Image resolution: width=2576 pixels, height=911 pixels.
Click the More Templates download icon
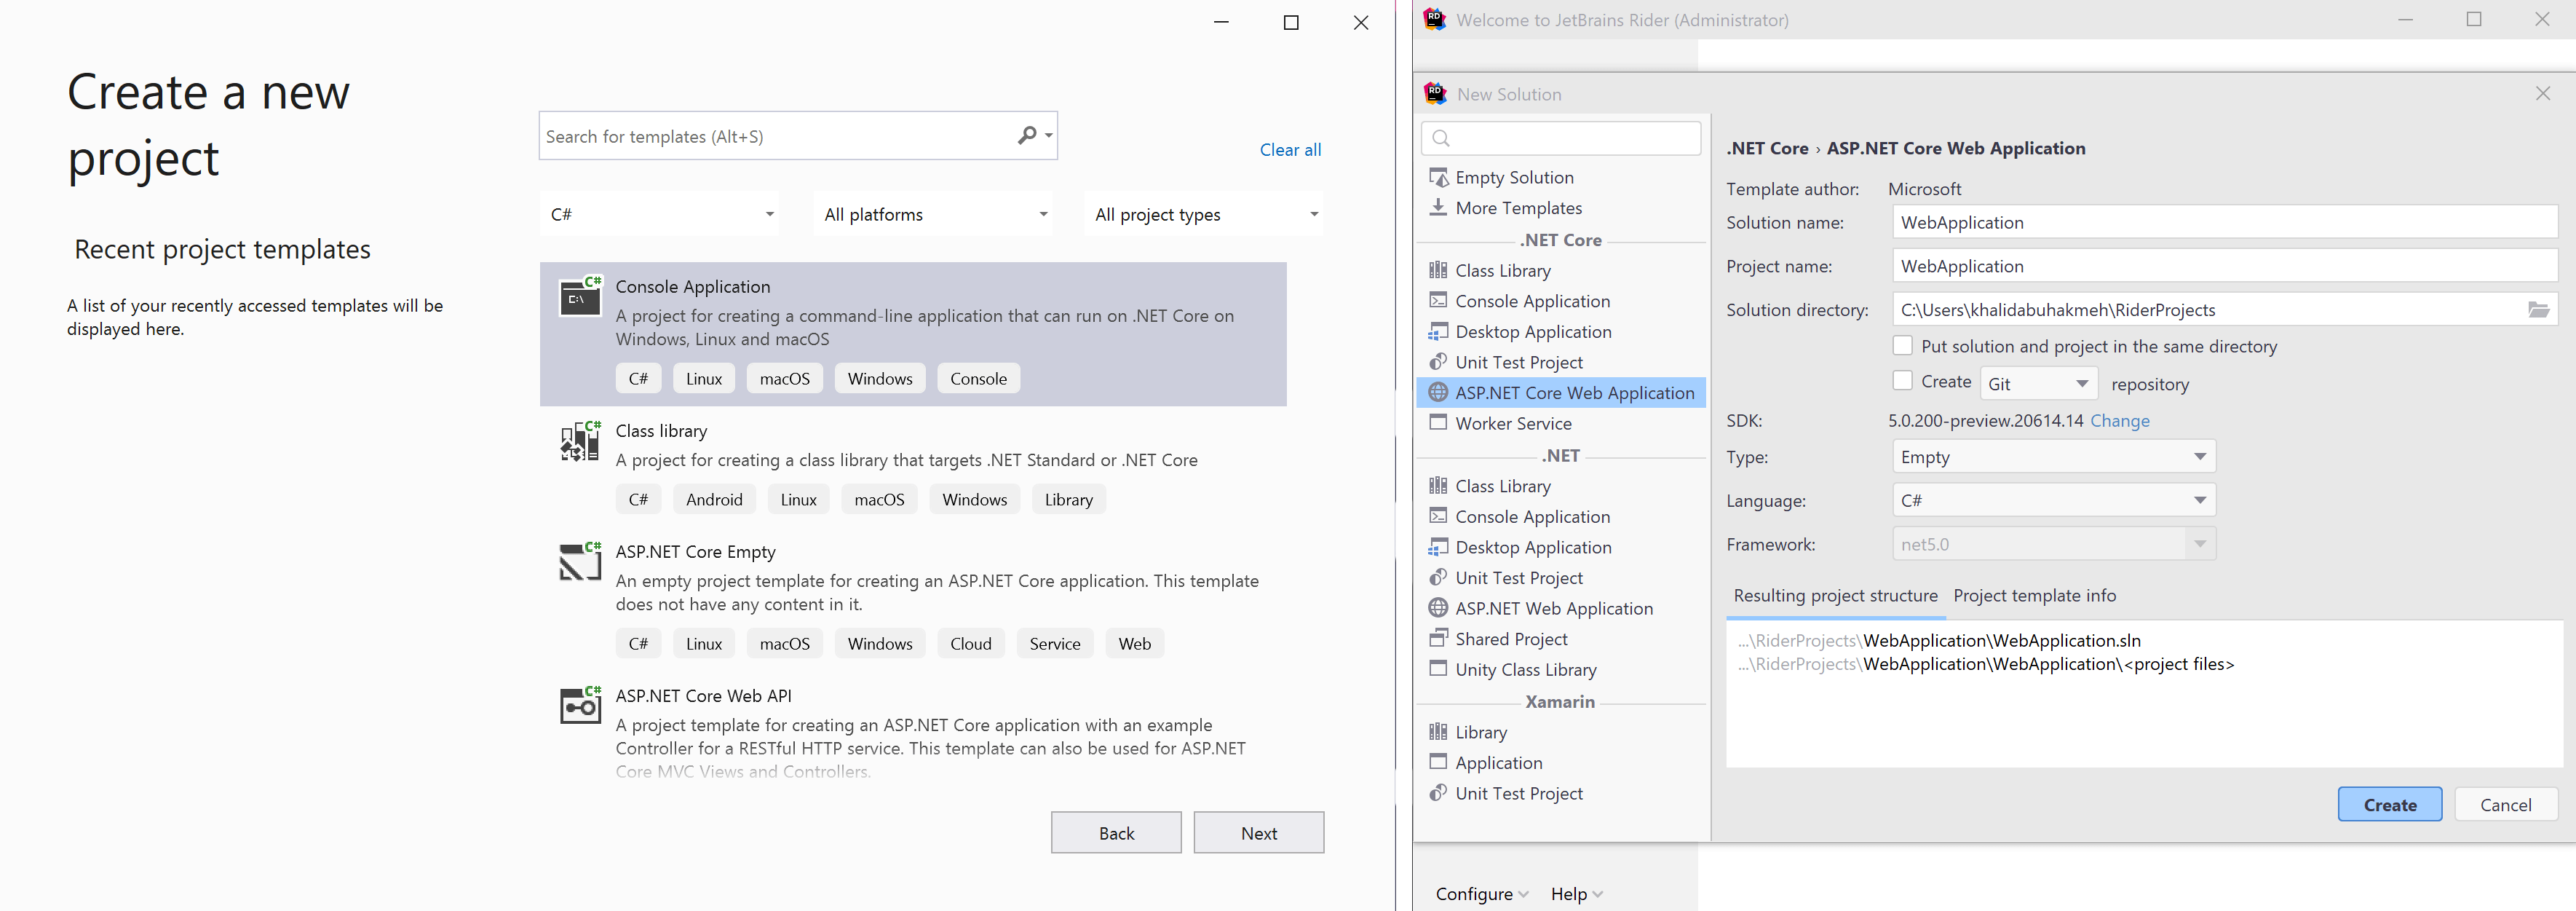pyautogui.click(x=1438, y=207)
